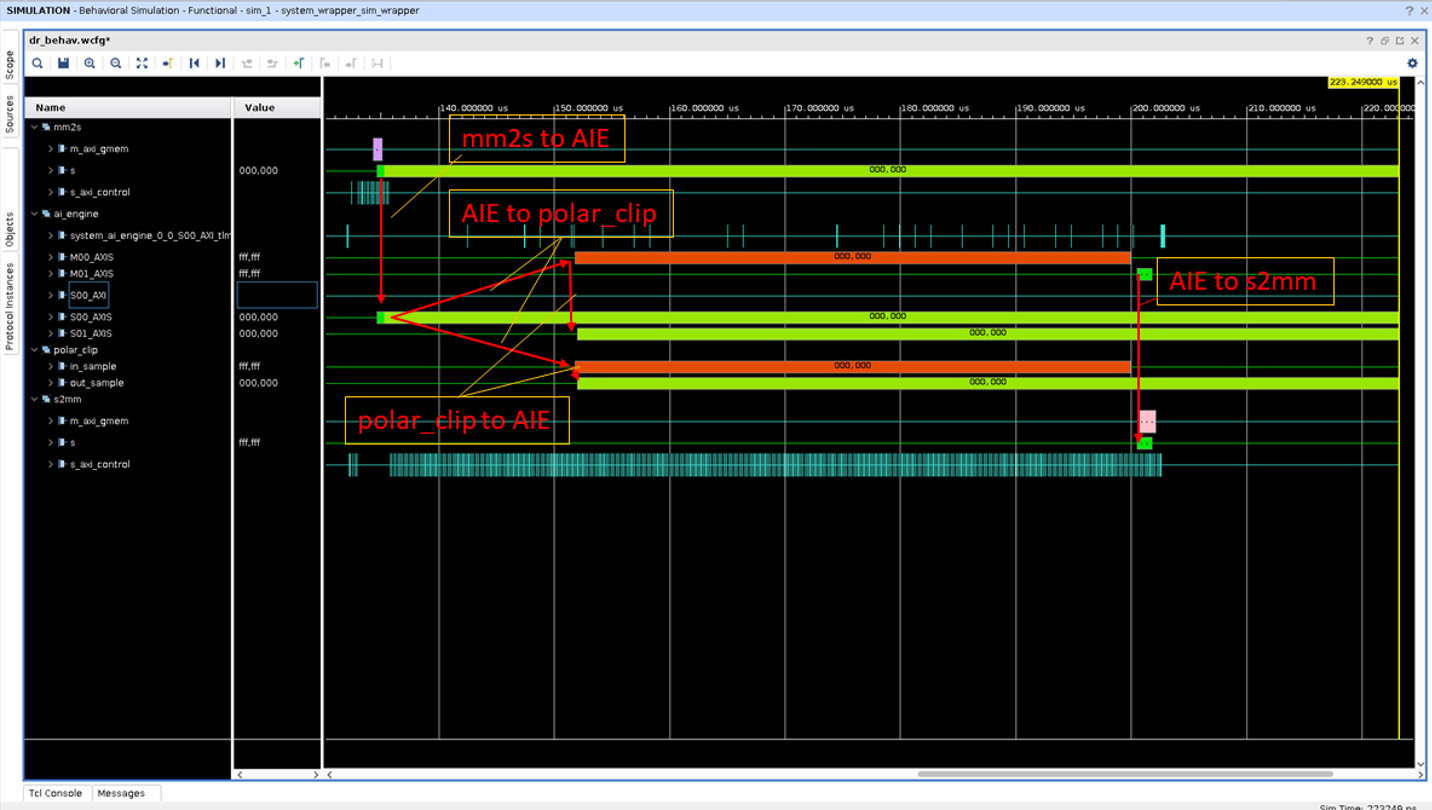
Task: Save the waveform configuration
Action: pyautogui.click(x=63, y=63)
